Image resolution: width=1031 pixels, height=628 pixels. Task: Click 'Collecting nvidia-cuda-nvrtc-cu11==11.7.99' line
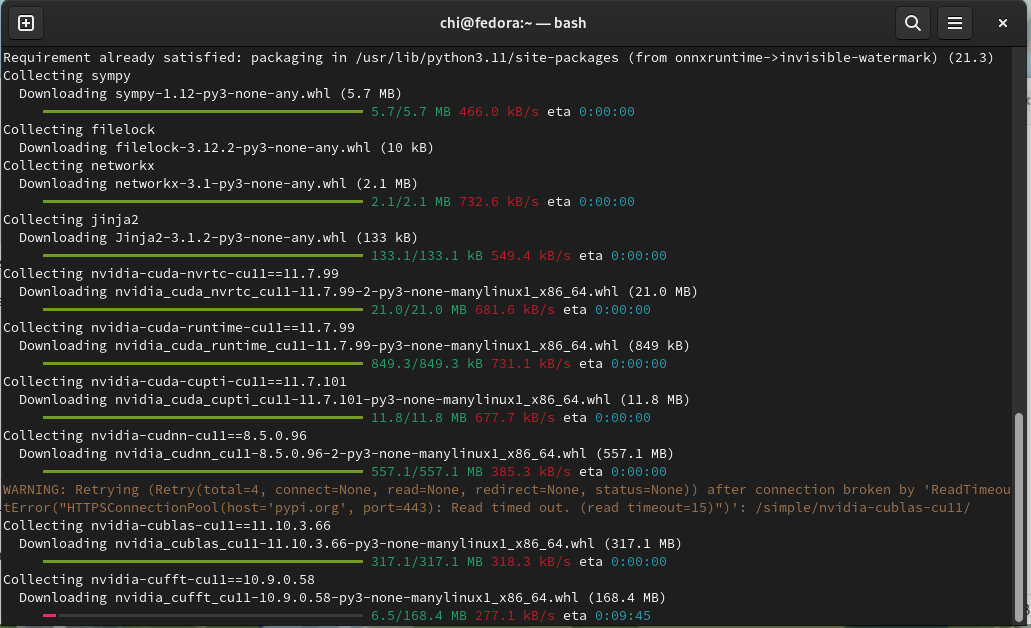pos(171,274)
